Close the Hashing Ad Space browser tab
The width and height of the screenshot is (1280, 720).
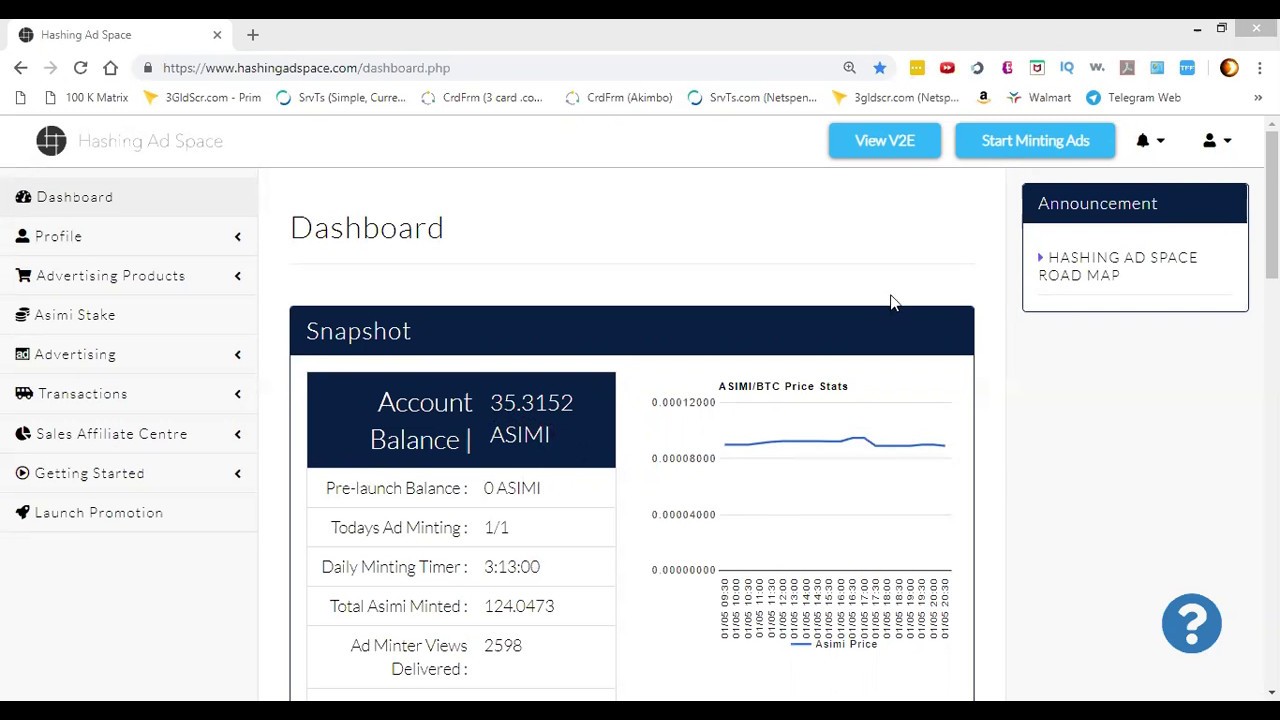[x=217, y=35]
